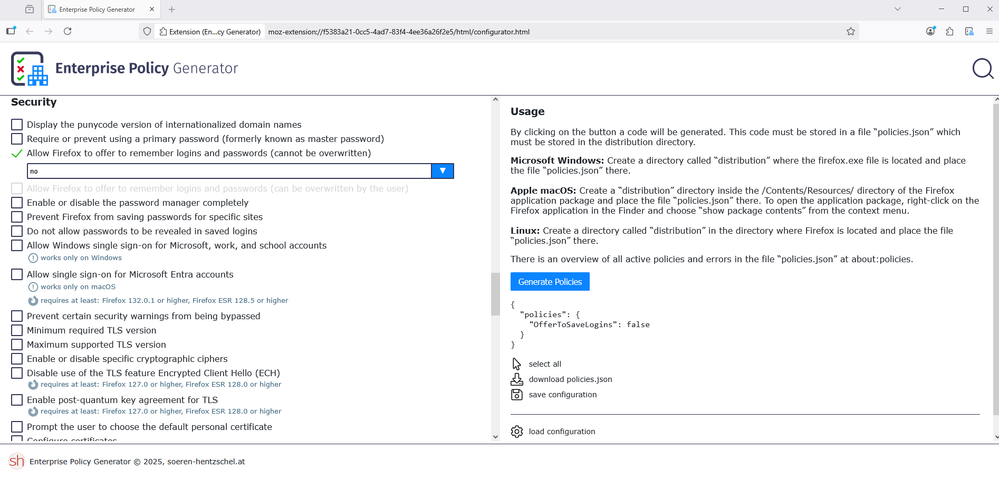999x477 pixels.
Task: Open a new browser tab
Action: [x=172, y=9]
